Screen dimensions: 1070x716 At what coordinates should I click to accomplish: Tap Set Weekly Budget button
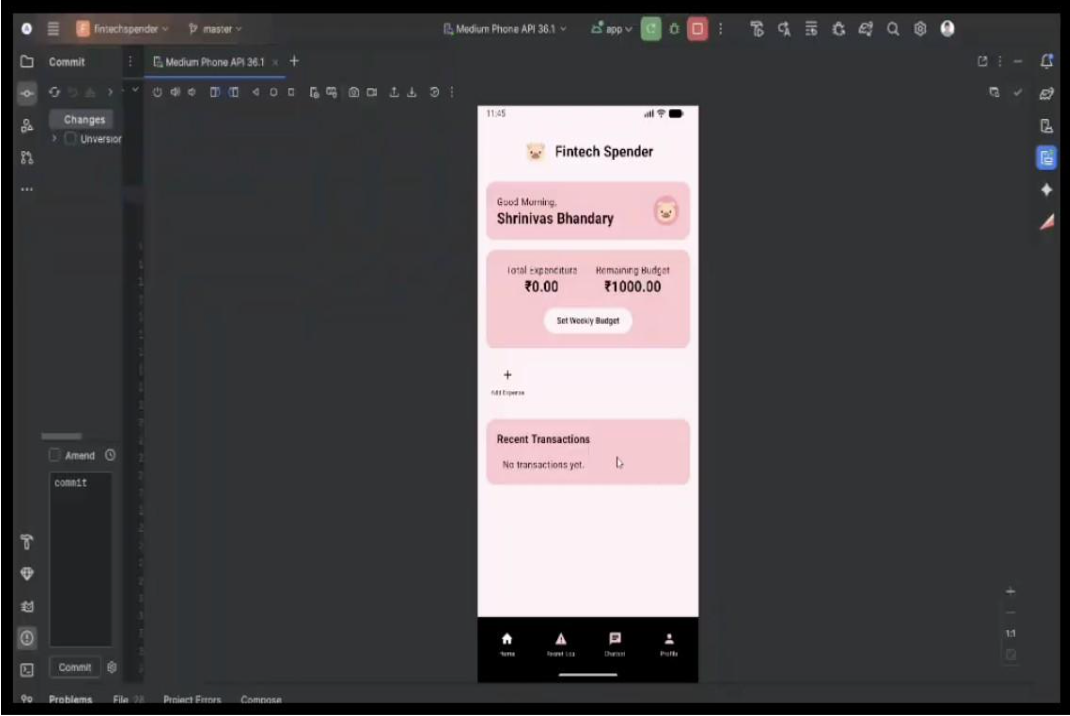pos(588,320)
